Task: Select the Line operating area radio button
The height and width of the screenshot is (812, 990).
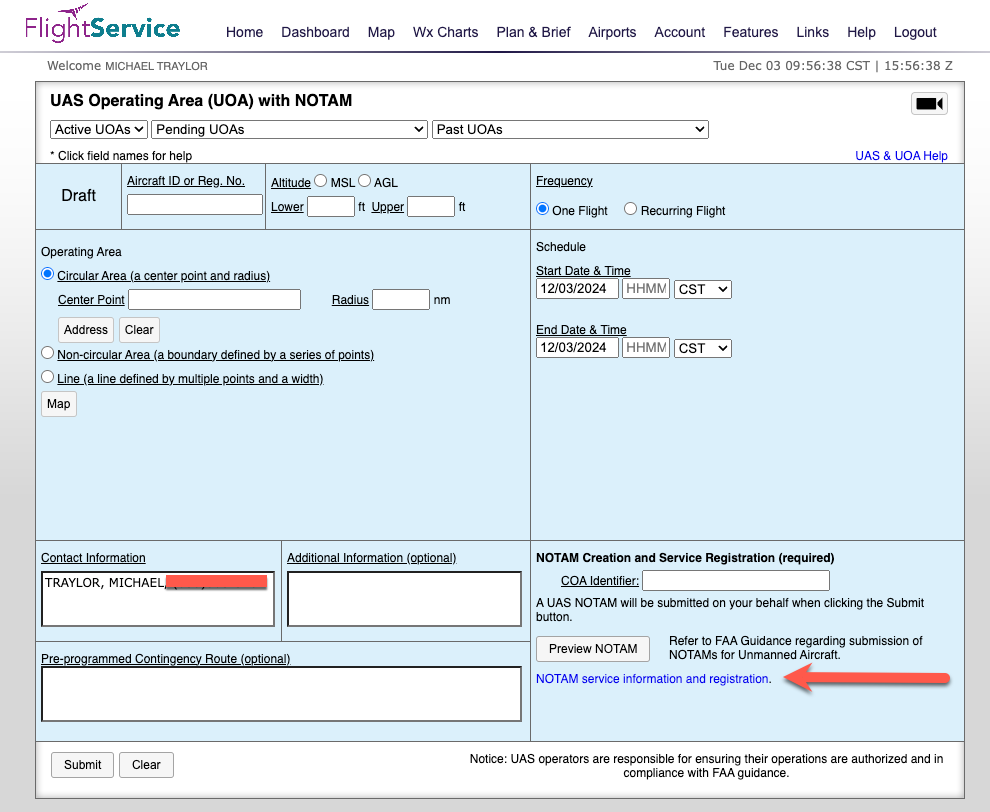Action: point(47,377)
